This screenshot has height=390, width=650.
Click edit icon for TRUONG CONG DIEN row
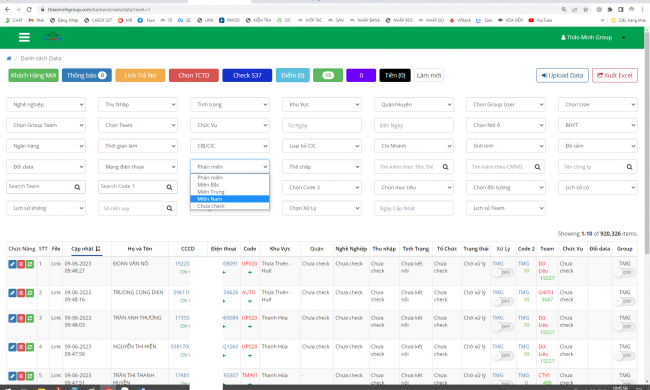pyautogui.click(x=12, y=293)
